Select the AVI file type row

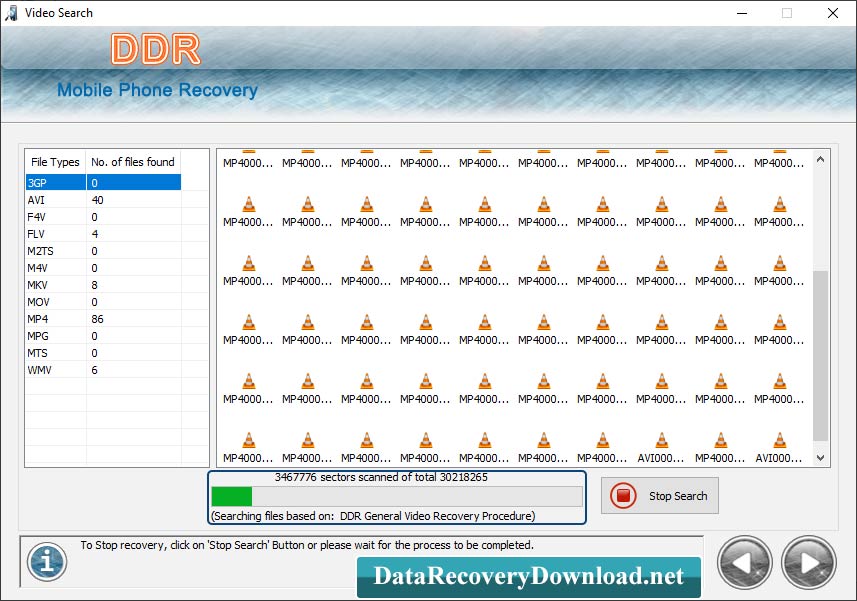click(x=103, y=200)
